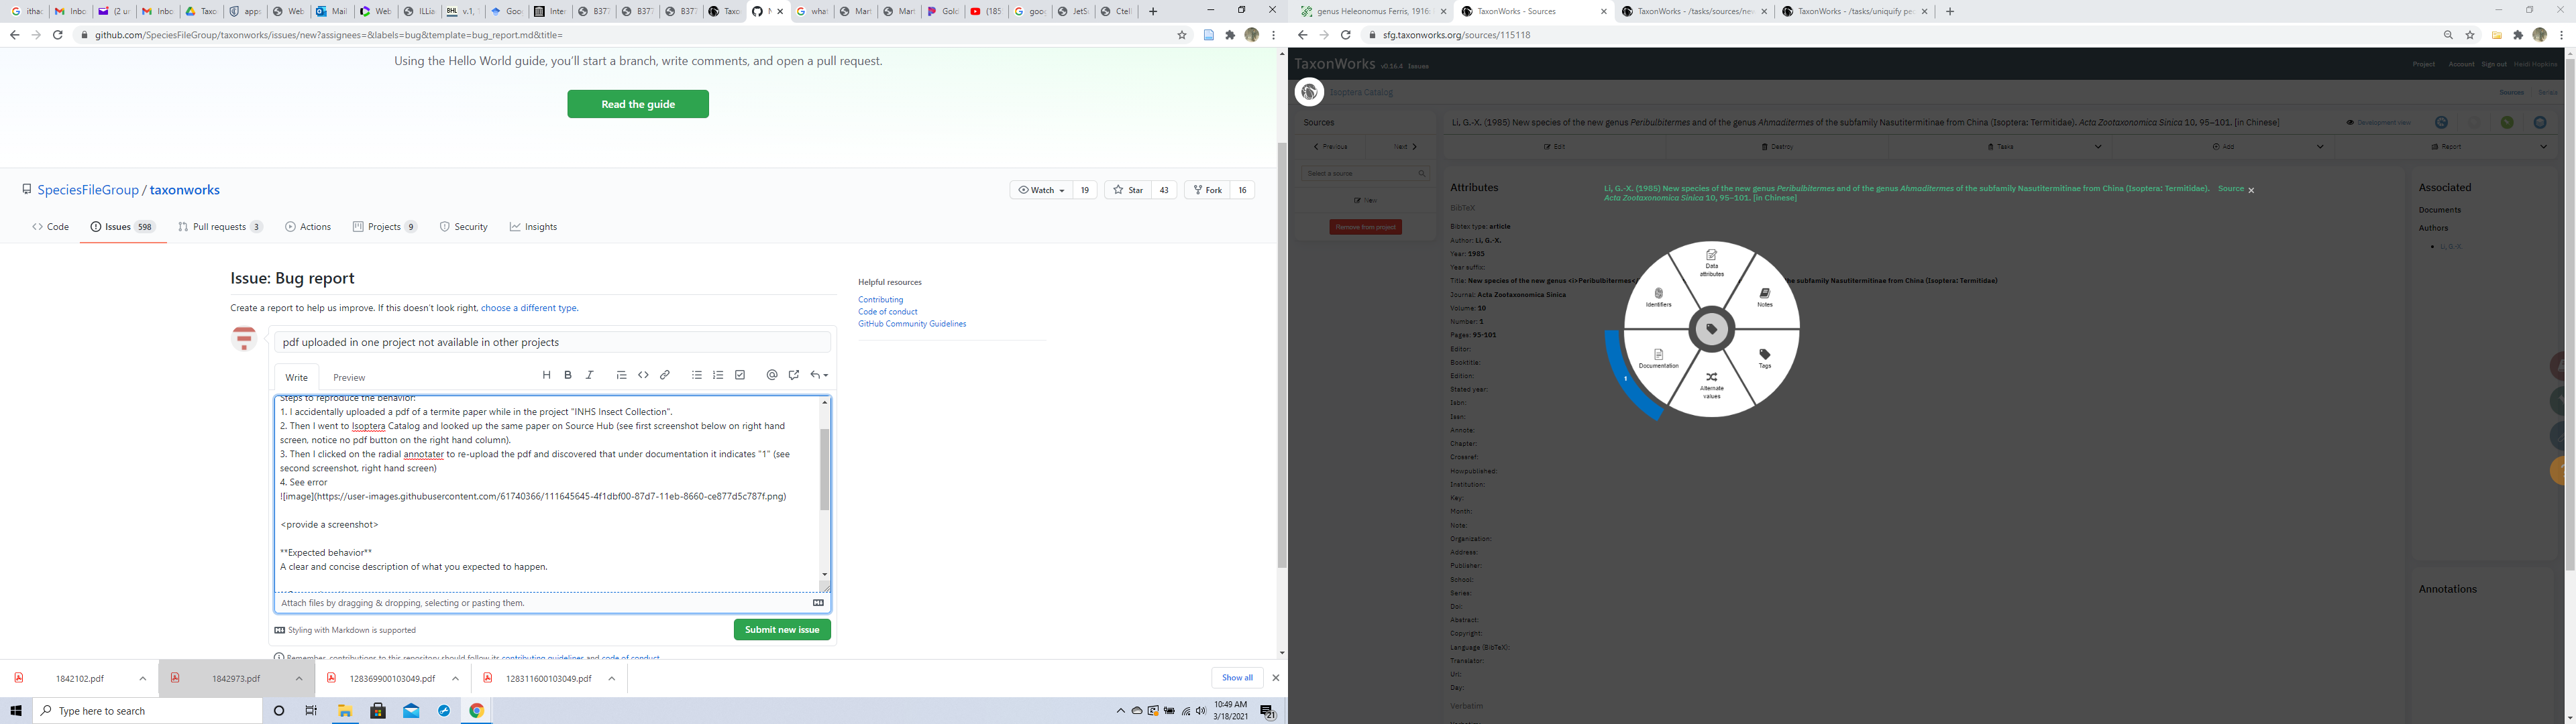Mention a user with the @ icon
2576x724 pixels.
pos(771,375)
